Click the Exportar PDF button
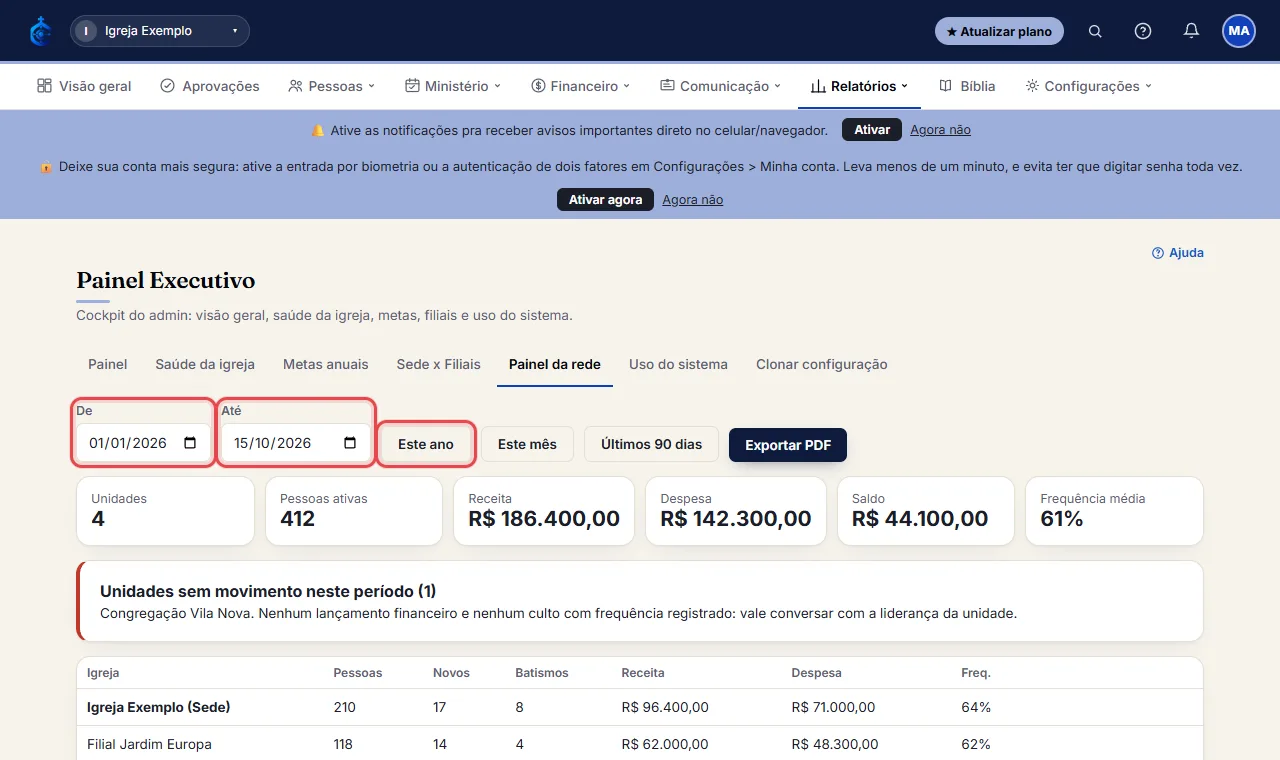 [x=788, y=445]
